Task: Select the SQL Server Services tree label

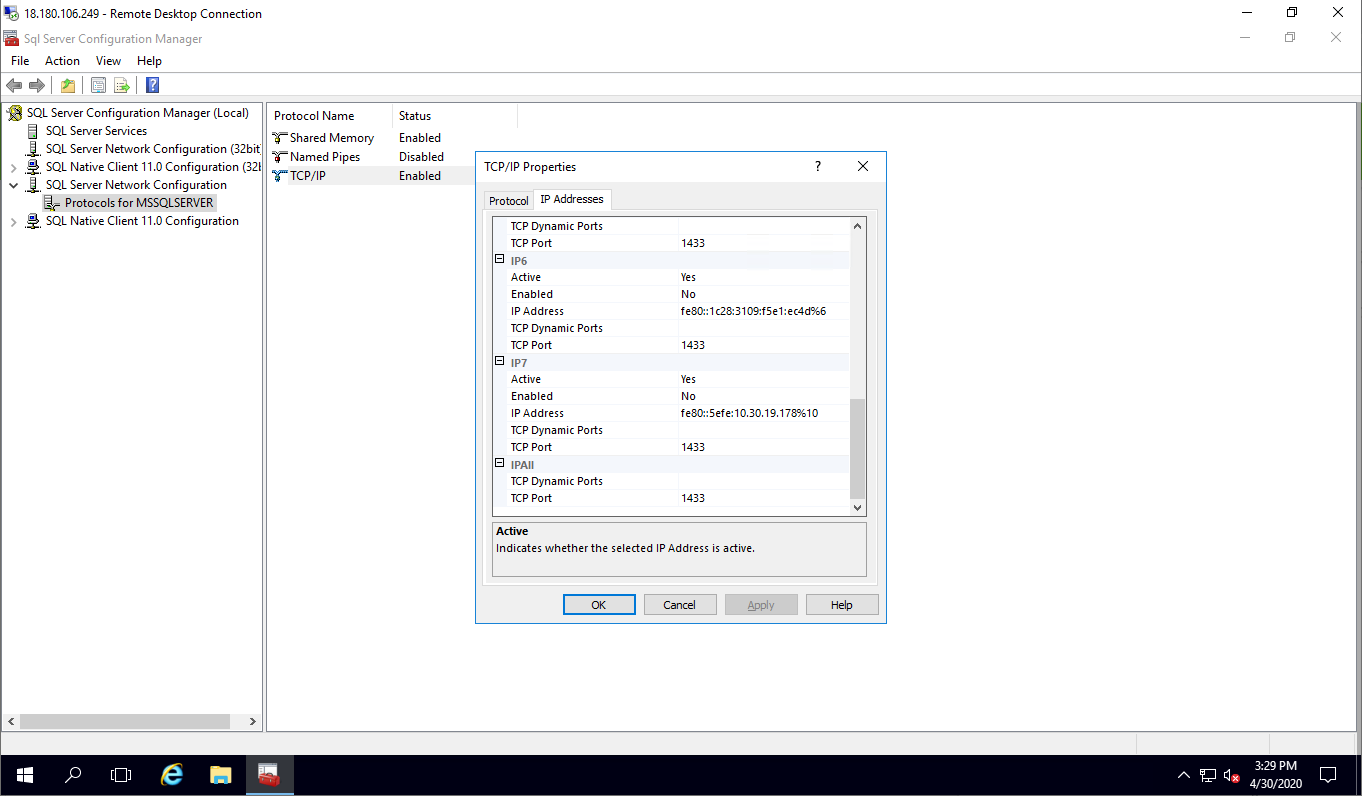Action: (96, 131)
